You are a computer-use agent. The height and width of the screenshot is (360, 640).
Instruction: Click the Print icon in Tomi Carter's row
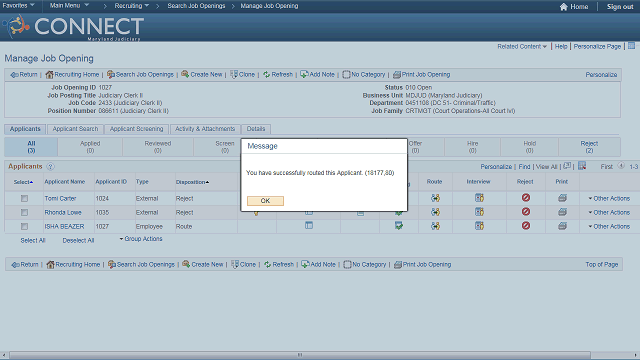point(562,198)
